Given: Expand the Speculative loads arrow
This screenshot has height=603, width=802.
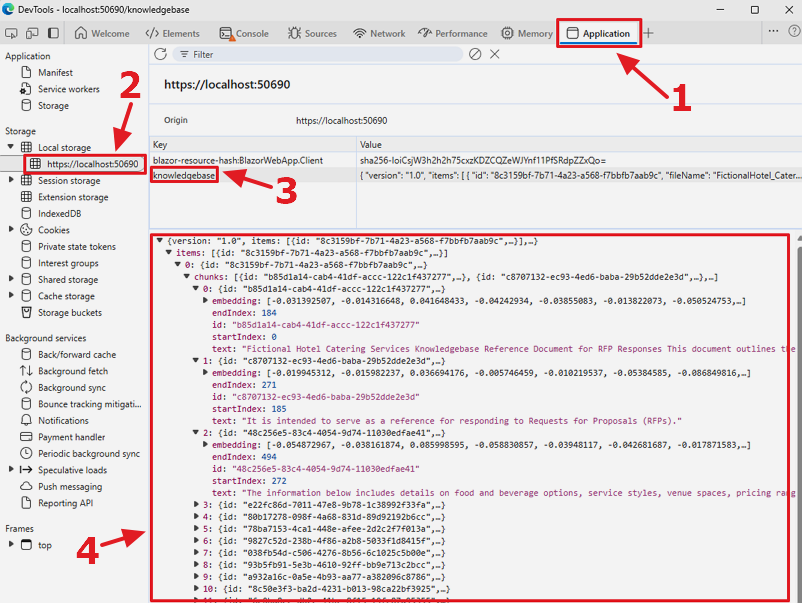Looking at the screenshot, I should pyautogui.click(x=11, y=469).
